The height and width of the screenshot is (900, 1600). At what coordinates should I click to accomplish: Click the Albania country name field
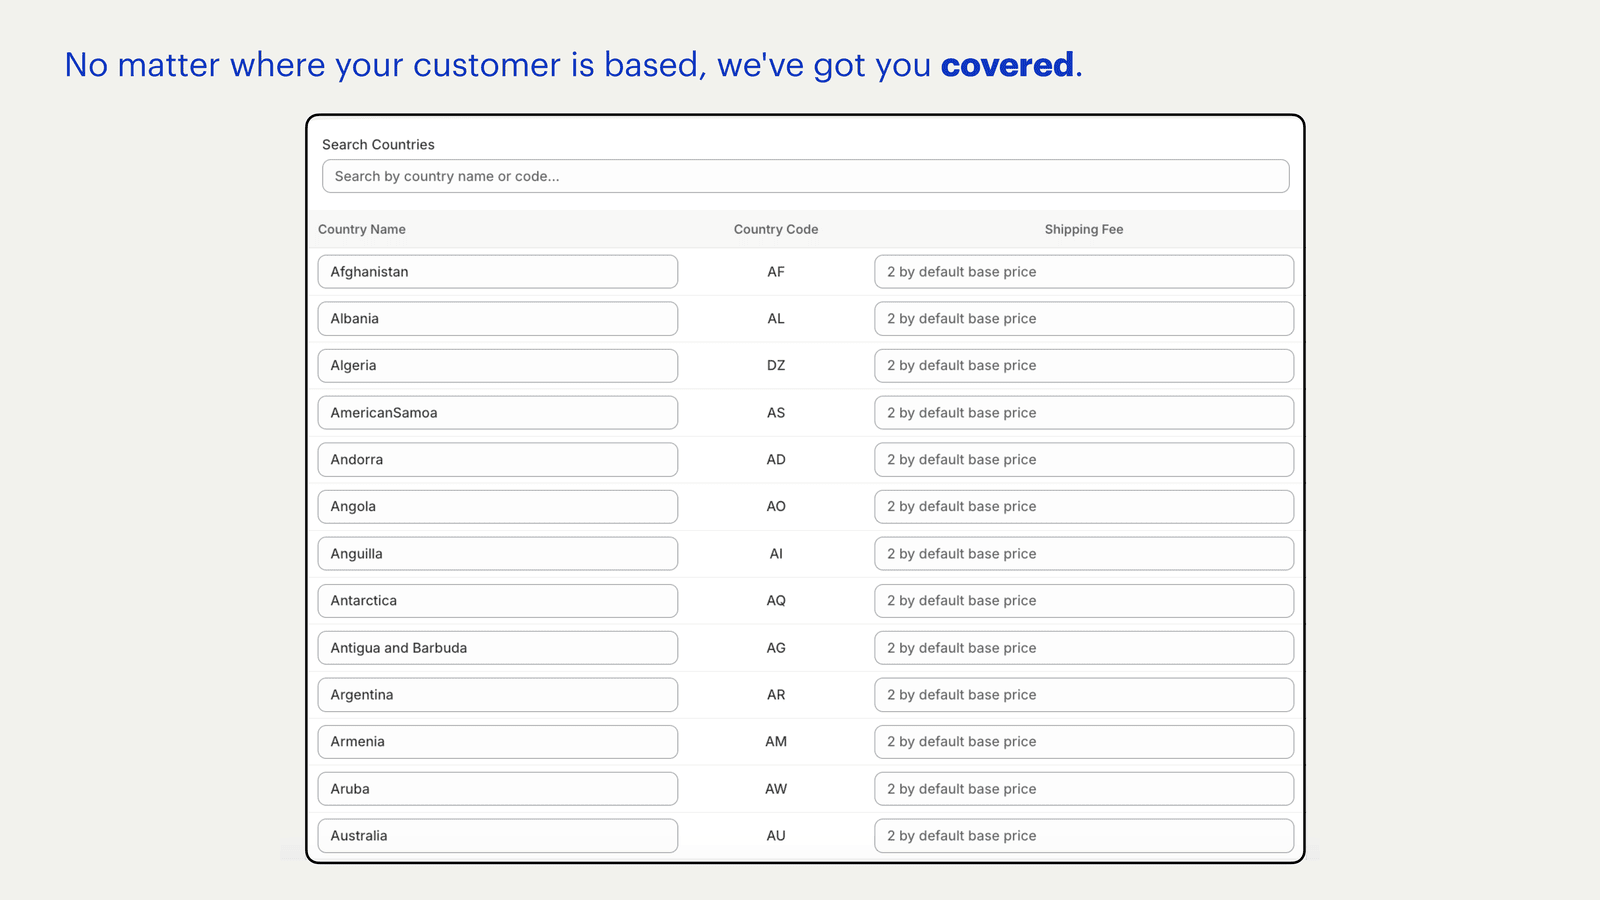coord(497,319)
